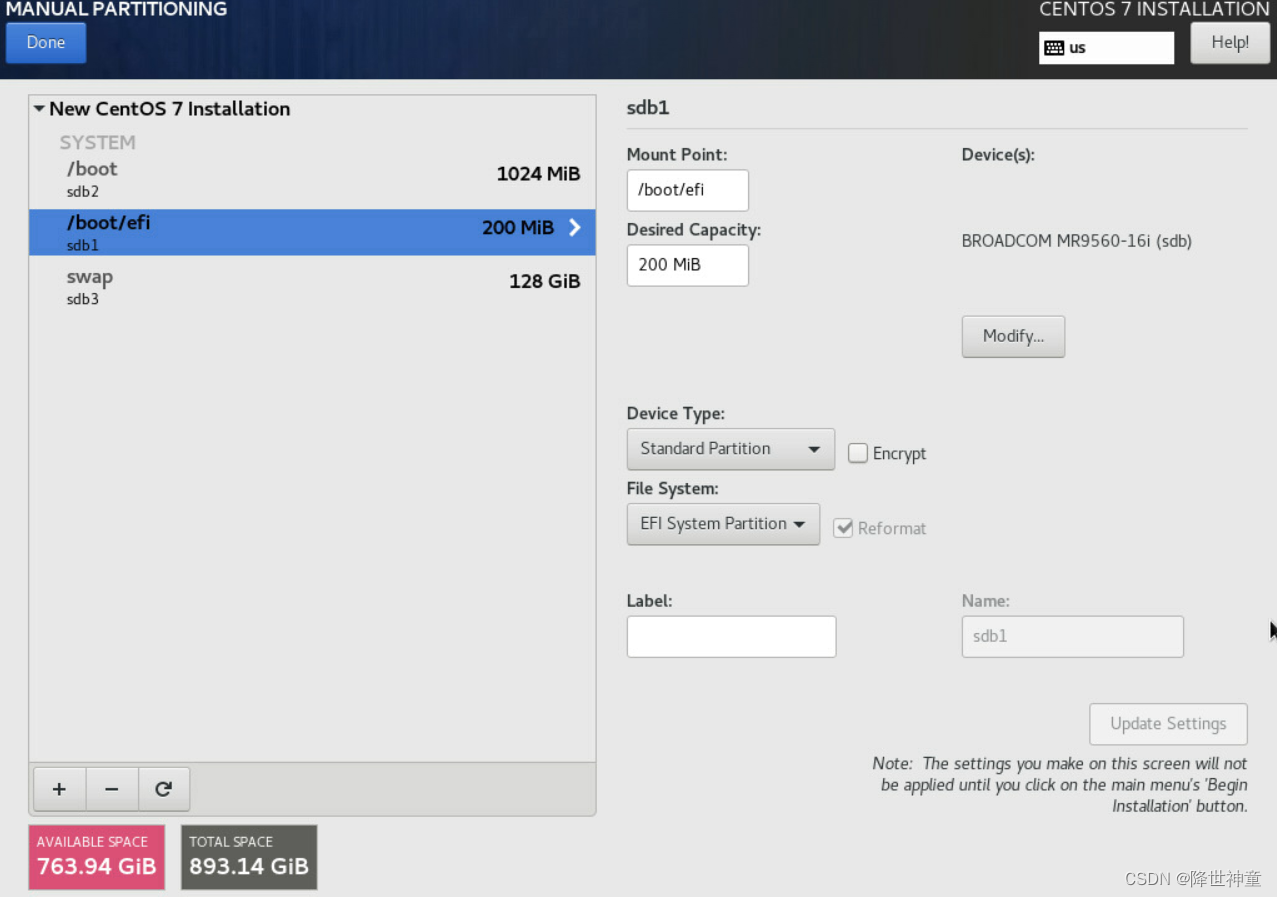The image size is (1277, 897).
Task: Toggle the Encrypt checkbox
Action: 857,453
